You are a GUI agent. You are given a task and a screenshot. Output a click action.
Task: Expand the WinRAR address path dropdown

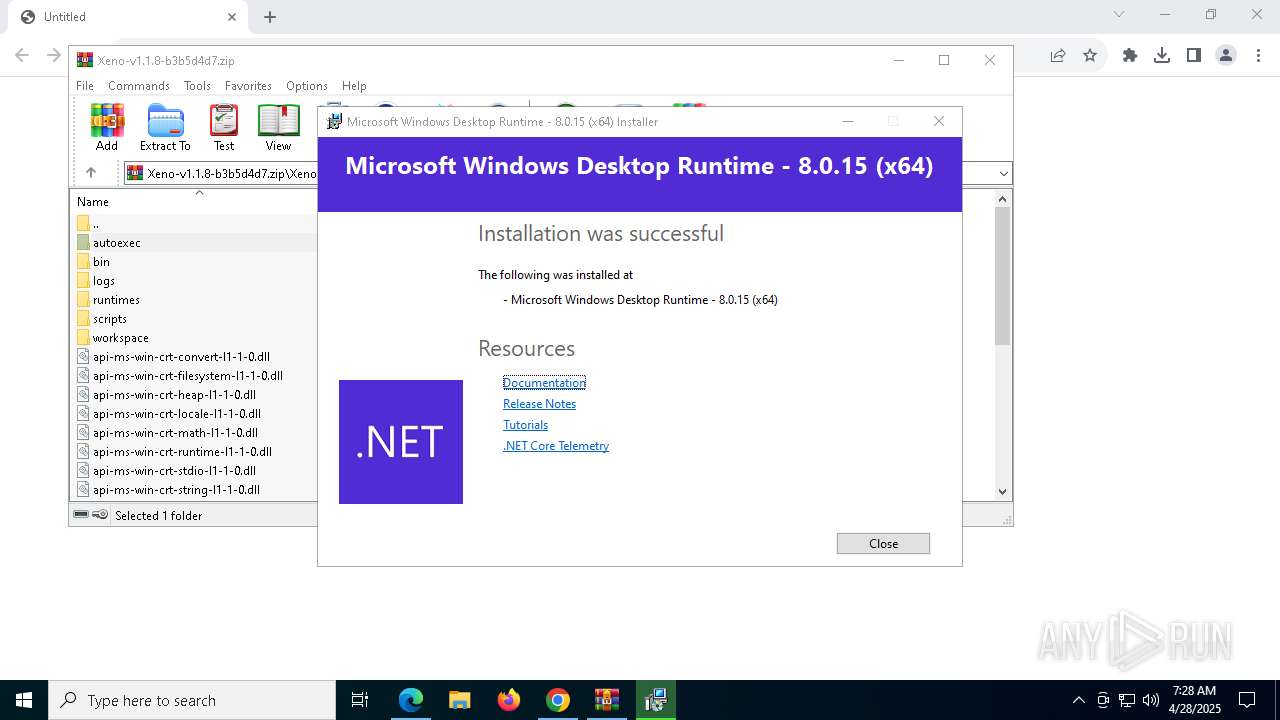pyautogui.click(x=1003, y=174)
